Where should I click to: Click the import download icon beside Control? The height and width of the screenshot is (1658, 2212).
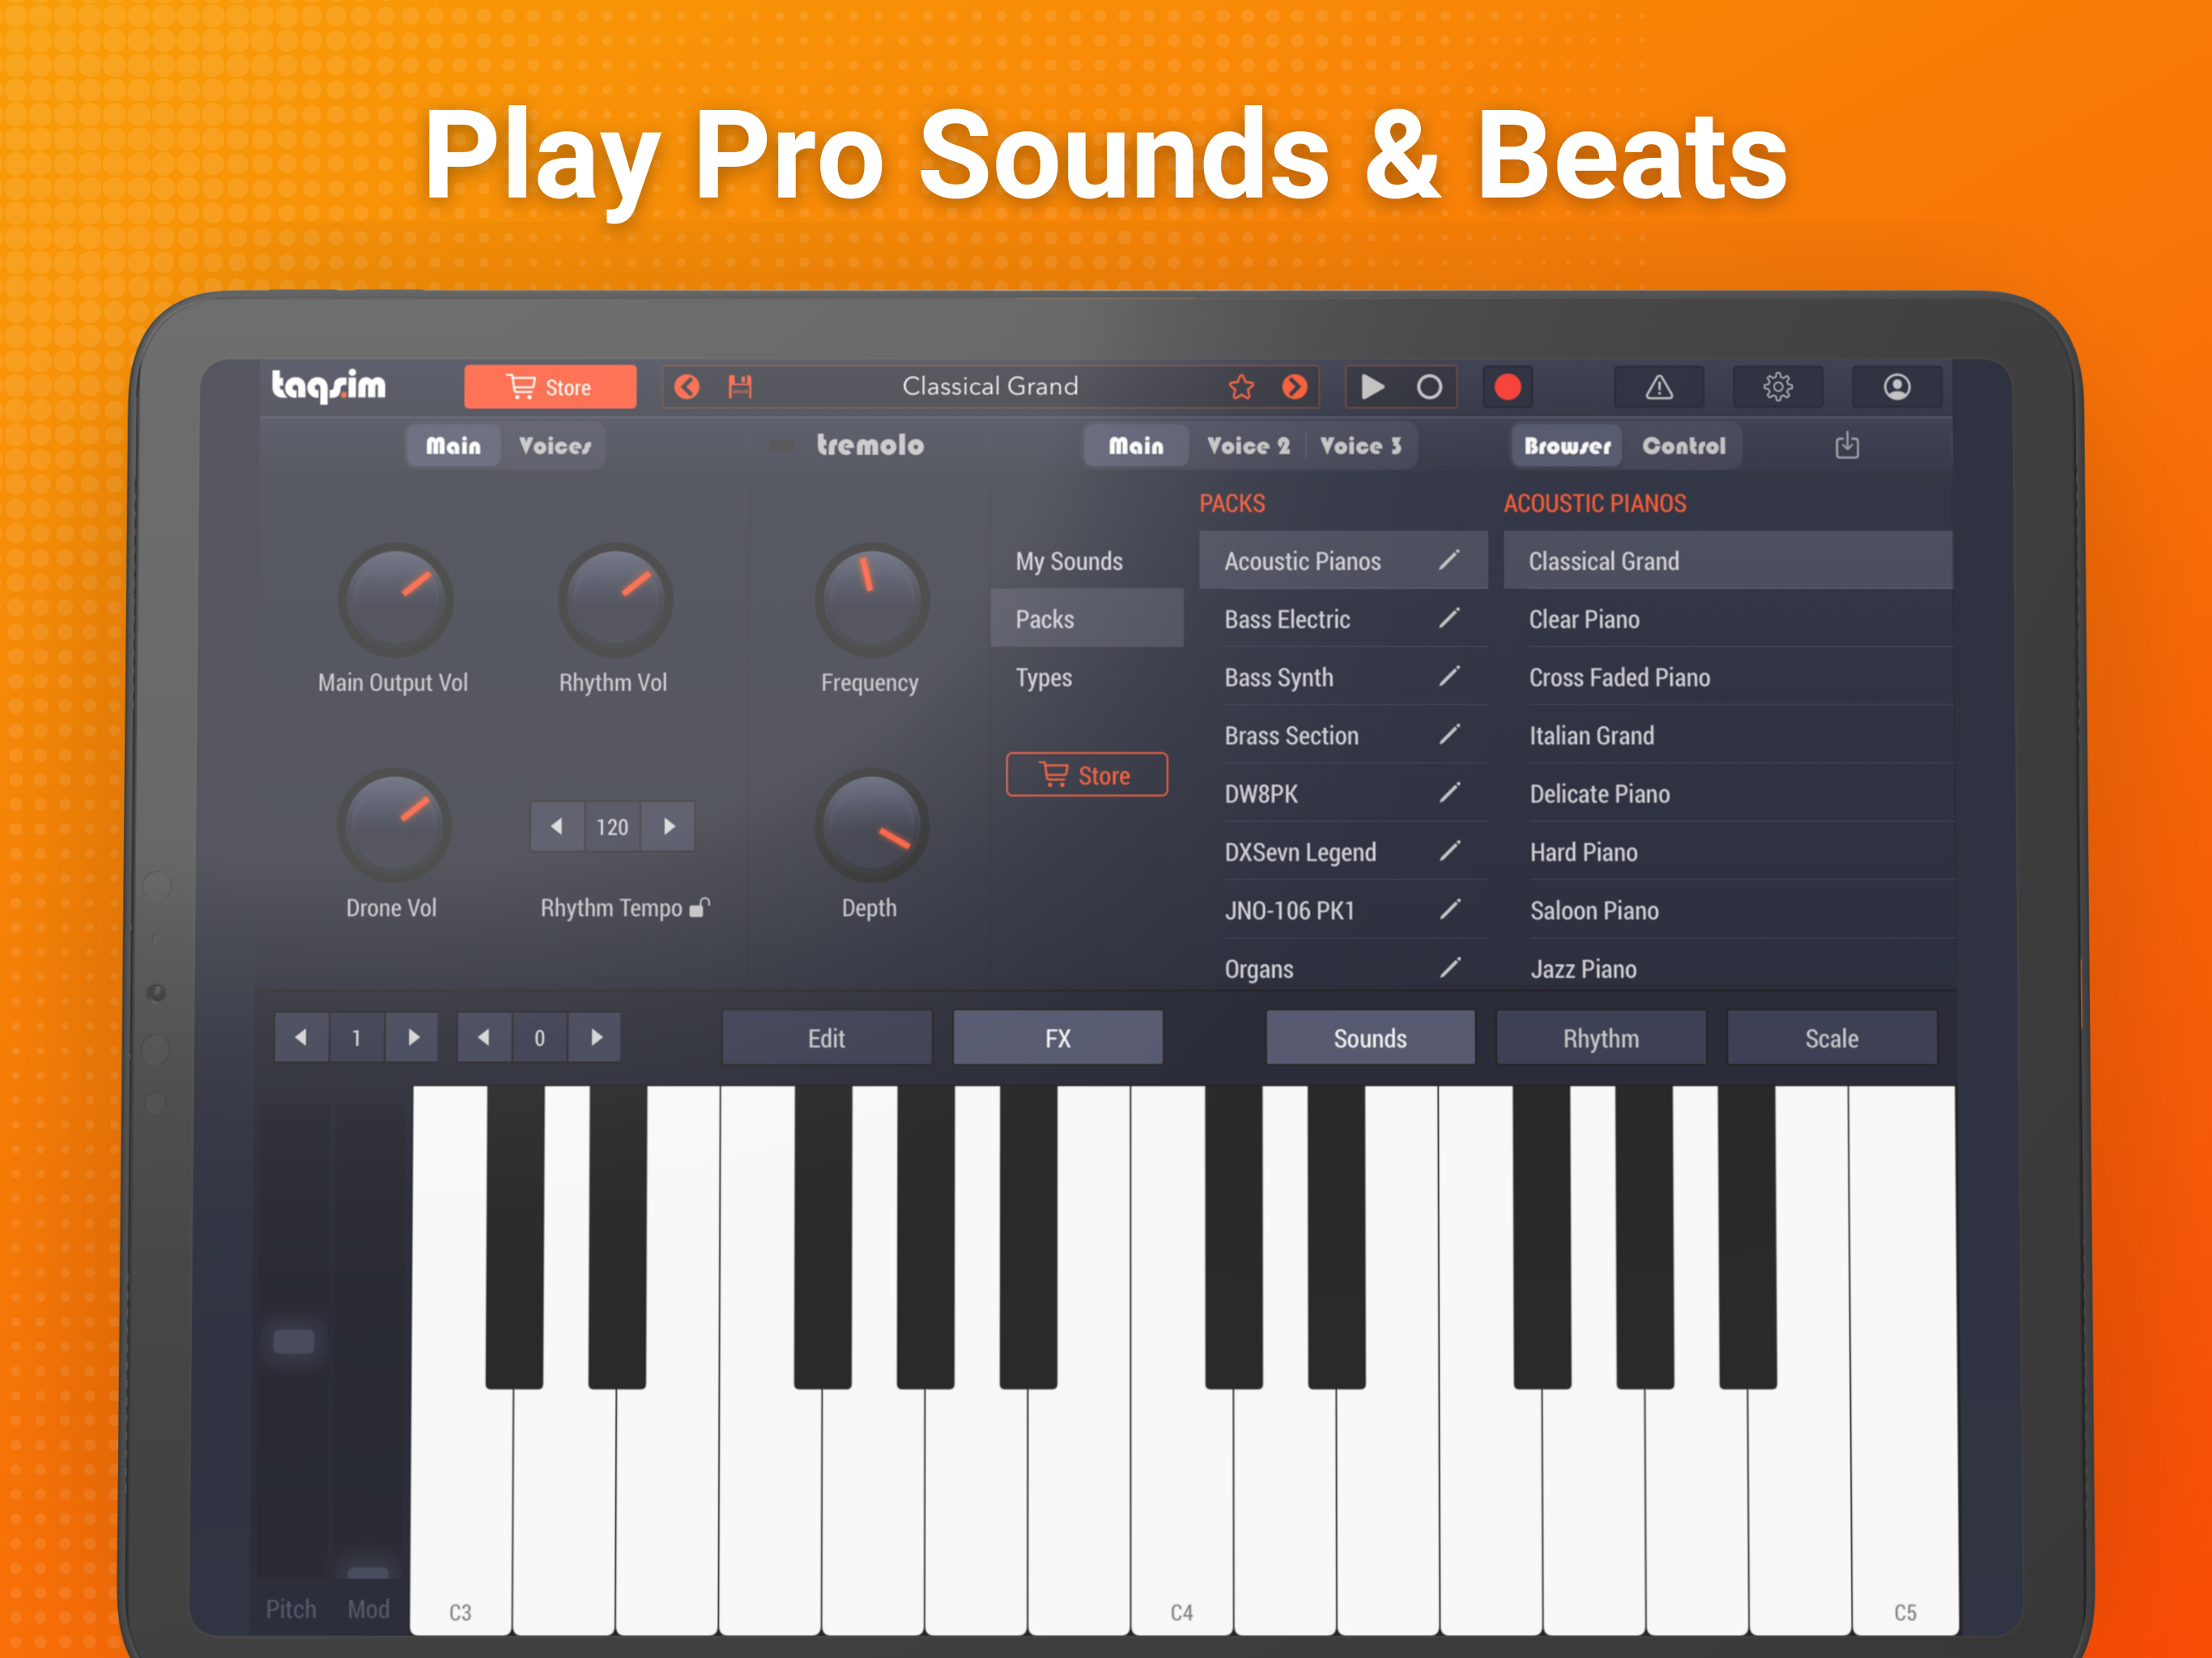click(1846, 446)
